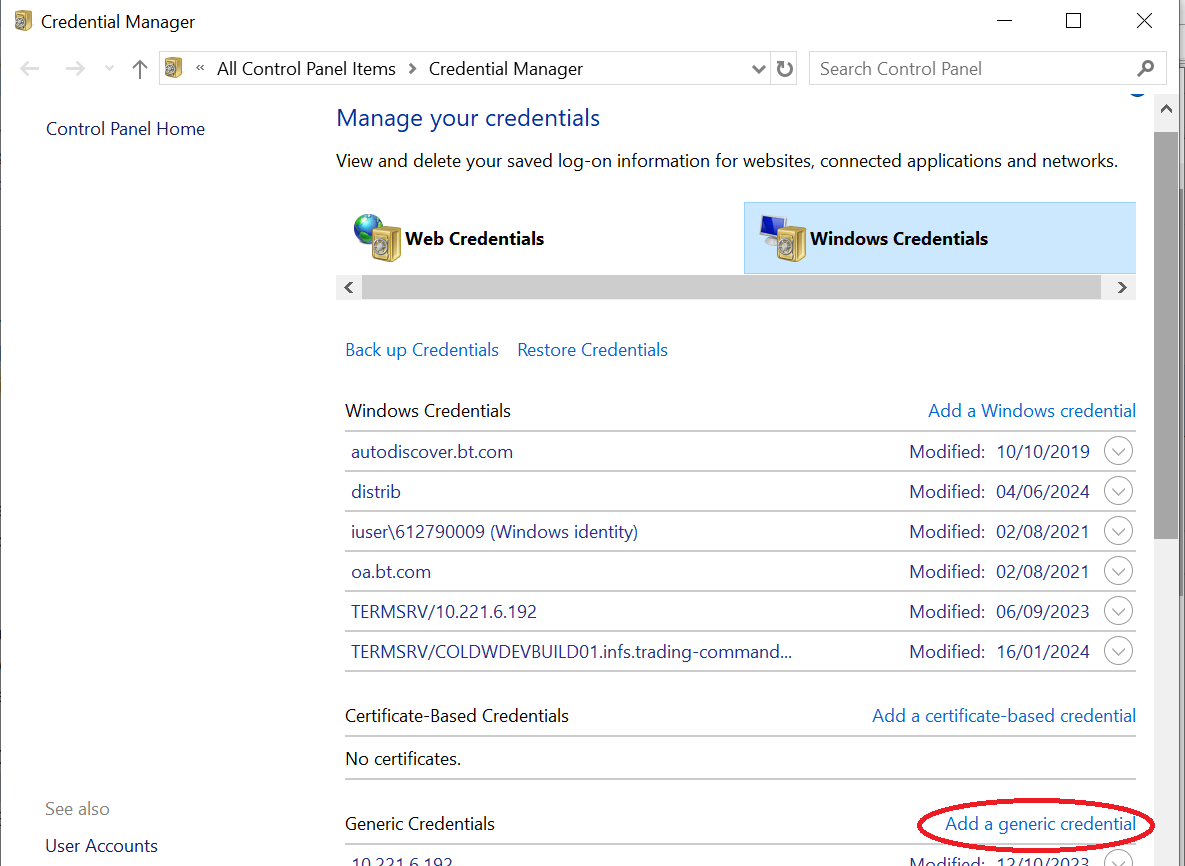The image size is (1185, 866).
Task: Maximize the Credential Manager window
Action: 1073,21
